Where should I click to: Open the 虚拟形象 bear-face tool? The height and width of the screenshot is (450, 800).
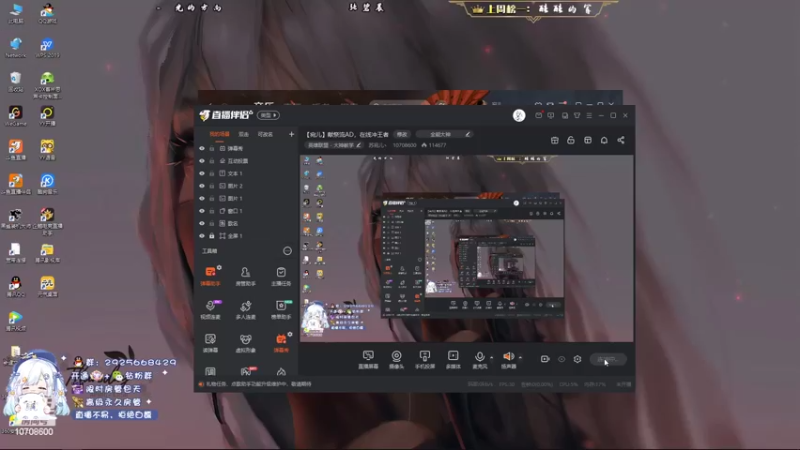[x=245, y=343]
